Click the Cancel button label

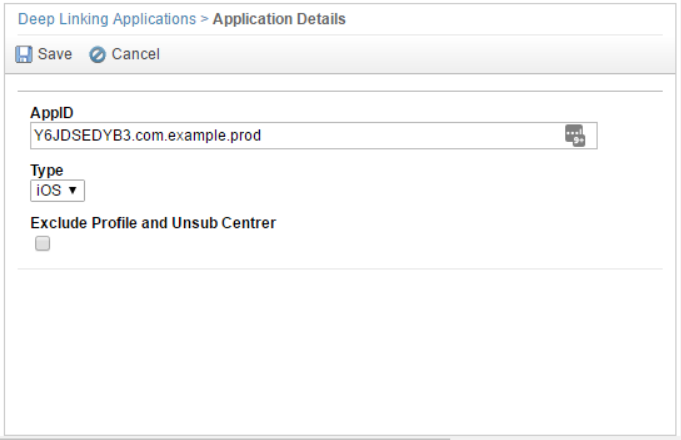point(136,54)
